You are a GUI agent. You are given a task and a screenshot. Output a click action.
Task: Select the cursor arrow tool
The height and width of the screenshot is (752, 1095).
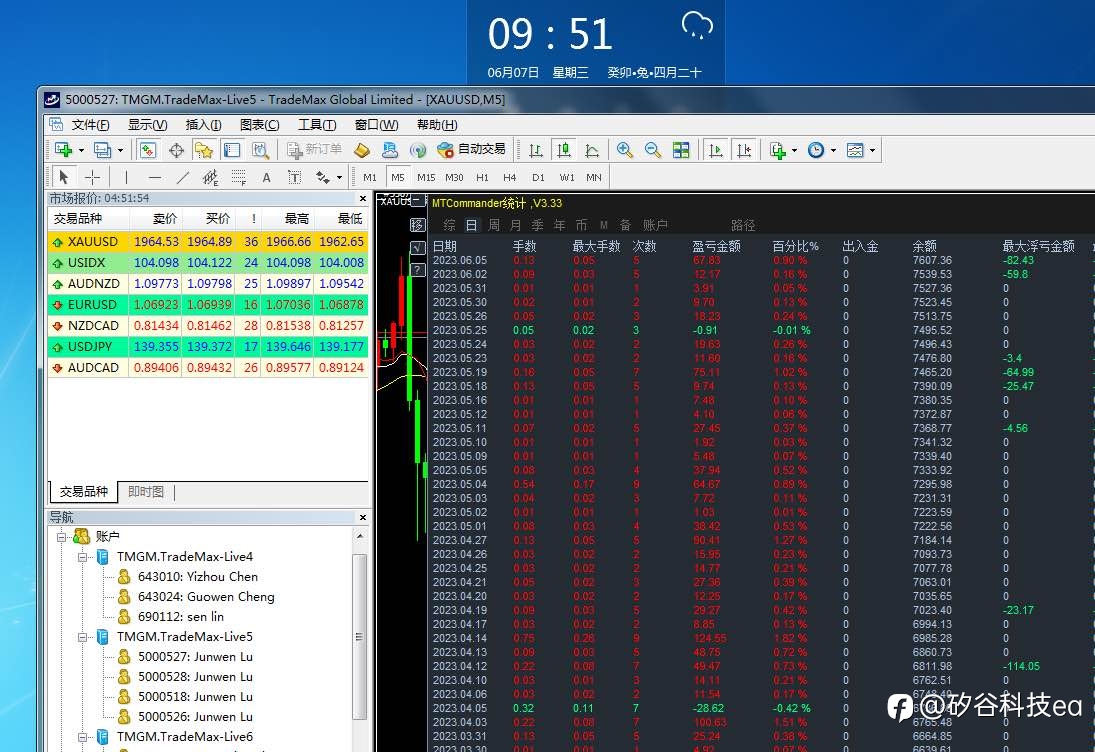coord(64,177)
